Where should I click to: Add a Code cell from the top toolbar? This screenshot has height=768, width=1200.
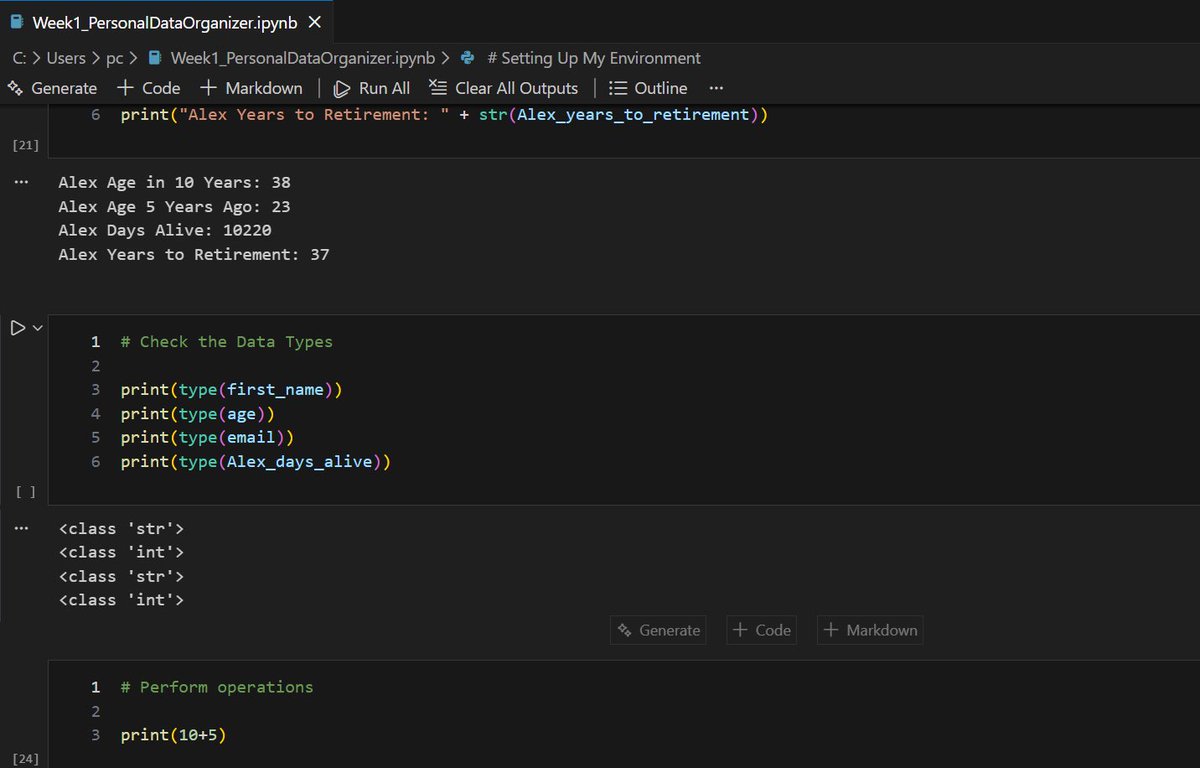149,88
